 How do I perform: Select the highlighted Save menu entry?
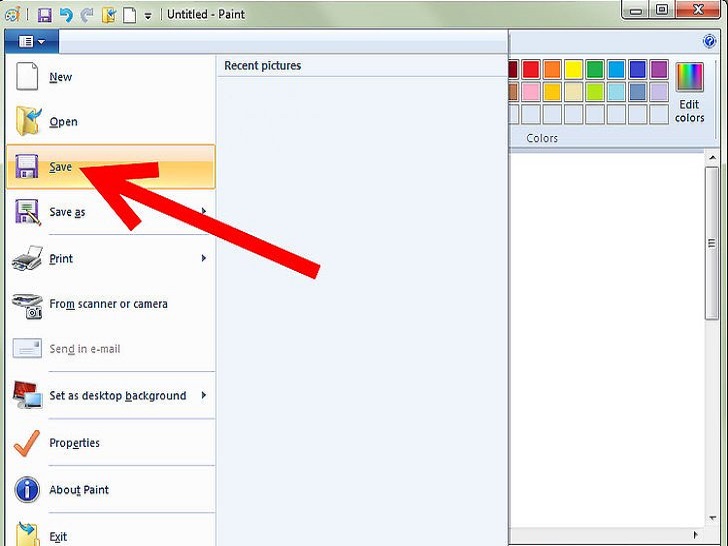pyautogui.click(x=110, y=167)
